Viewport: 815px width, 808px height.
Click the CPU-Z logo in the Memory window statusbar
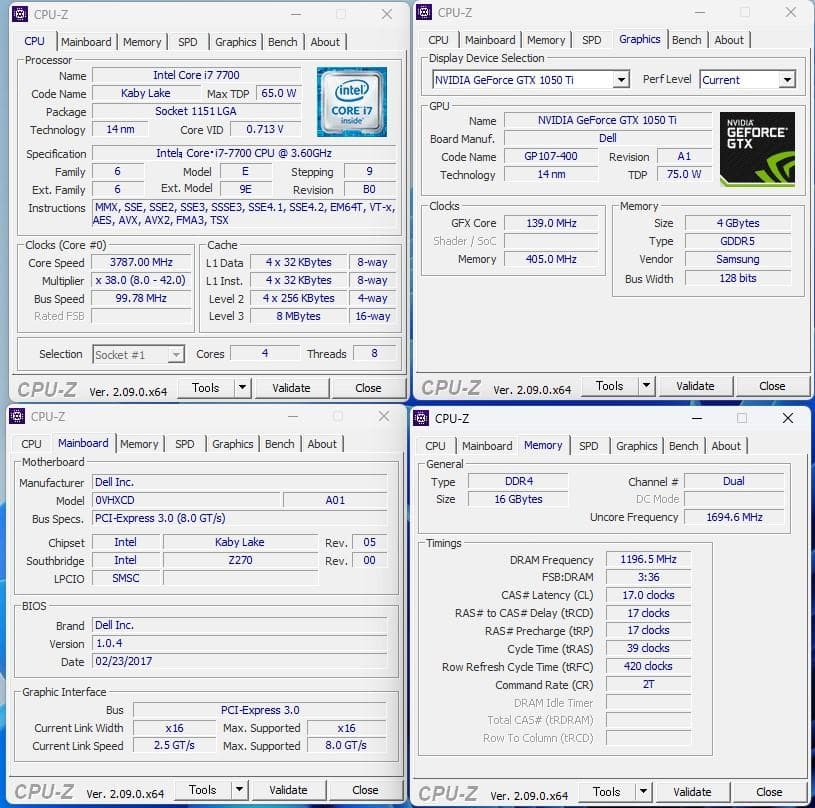point(448,791)
